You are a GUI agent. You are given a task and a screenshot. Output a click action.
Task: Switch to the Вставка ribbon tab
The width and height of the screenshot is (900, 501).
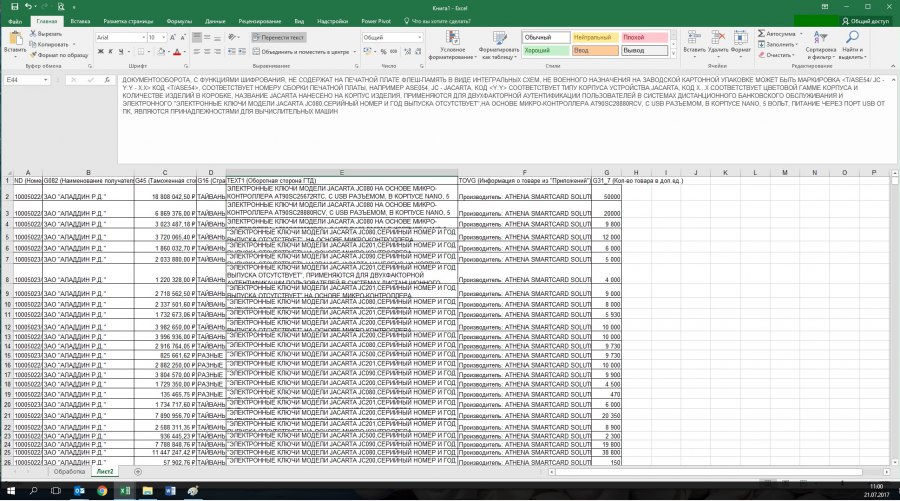(80, 21)
